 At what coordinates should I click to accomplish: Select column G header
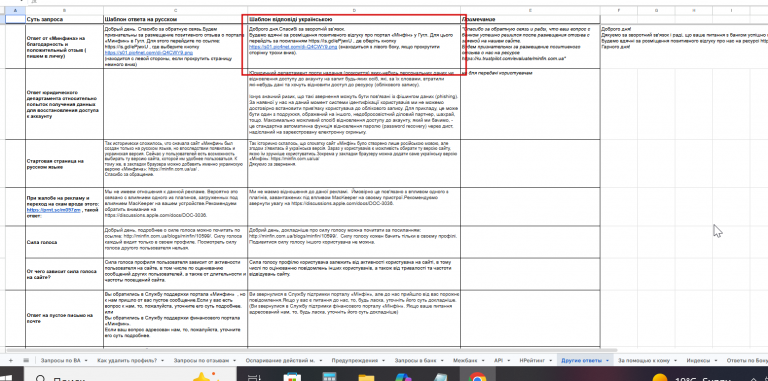656,10
